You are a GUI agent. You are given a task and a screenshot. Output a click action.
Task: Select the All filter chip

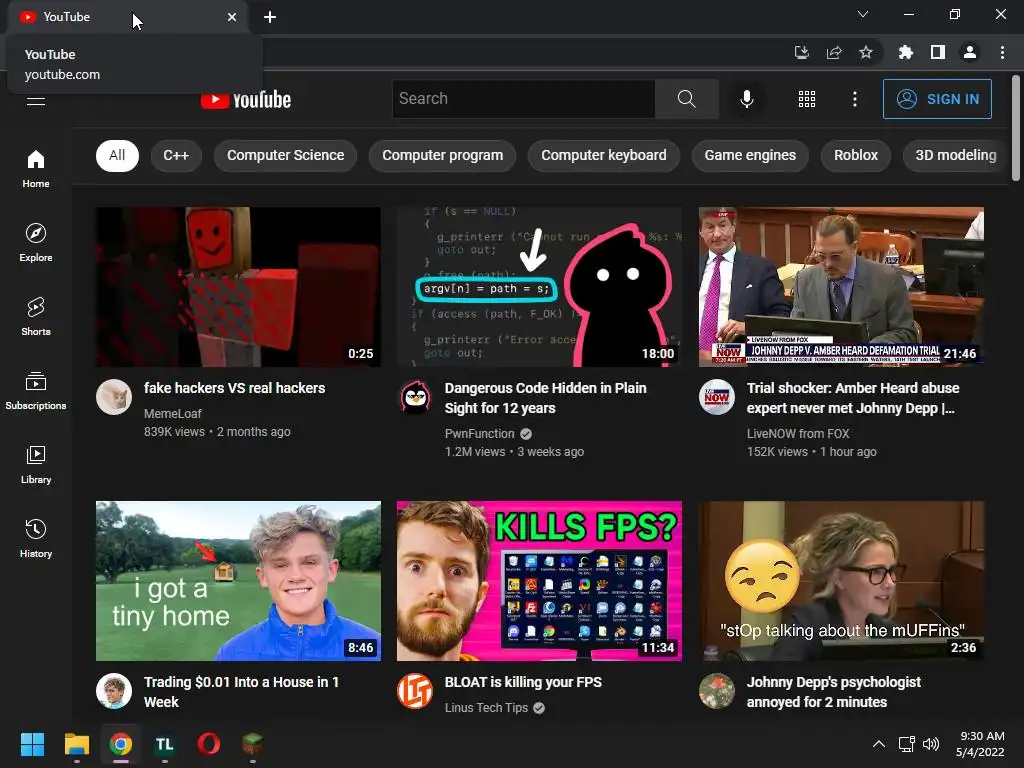point(117,155)
